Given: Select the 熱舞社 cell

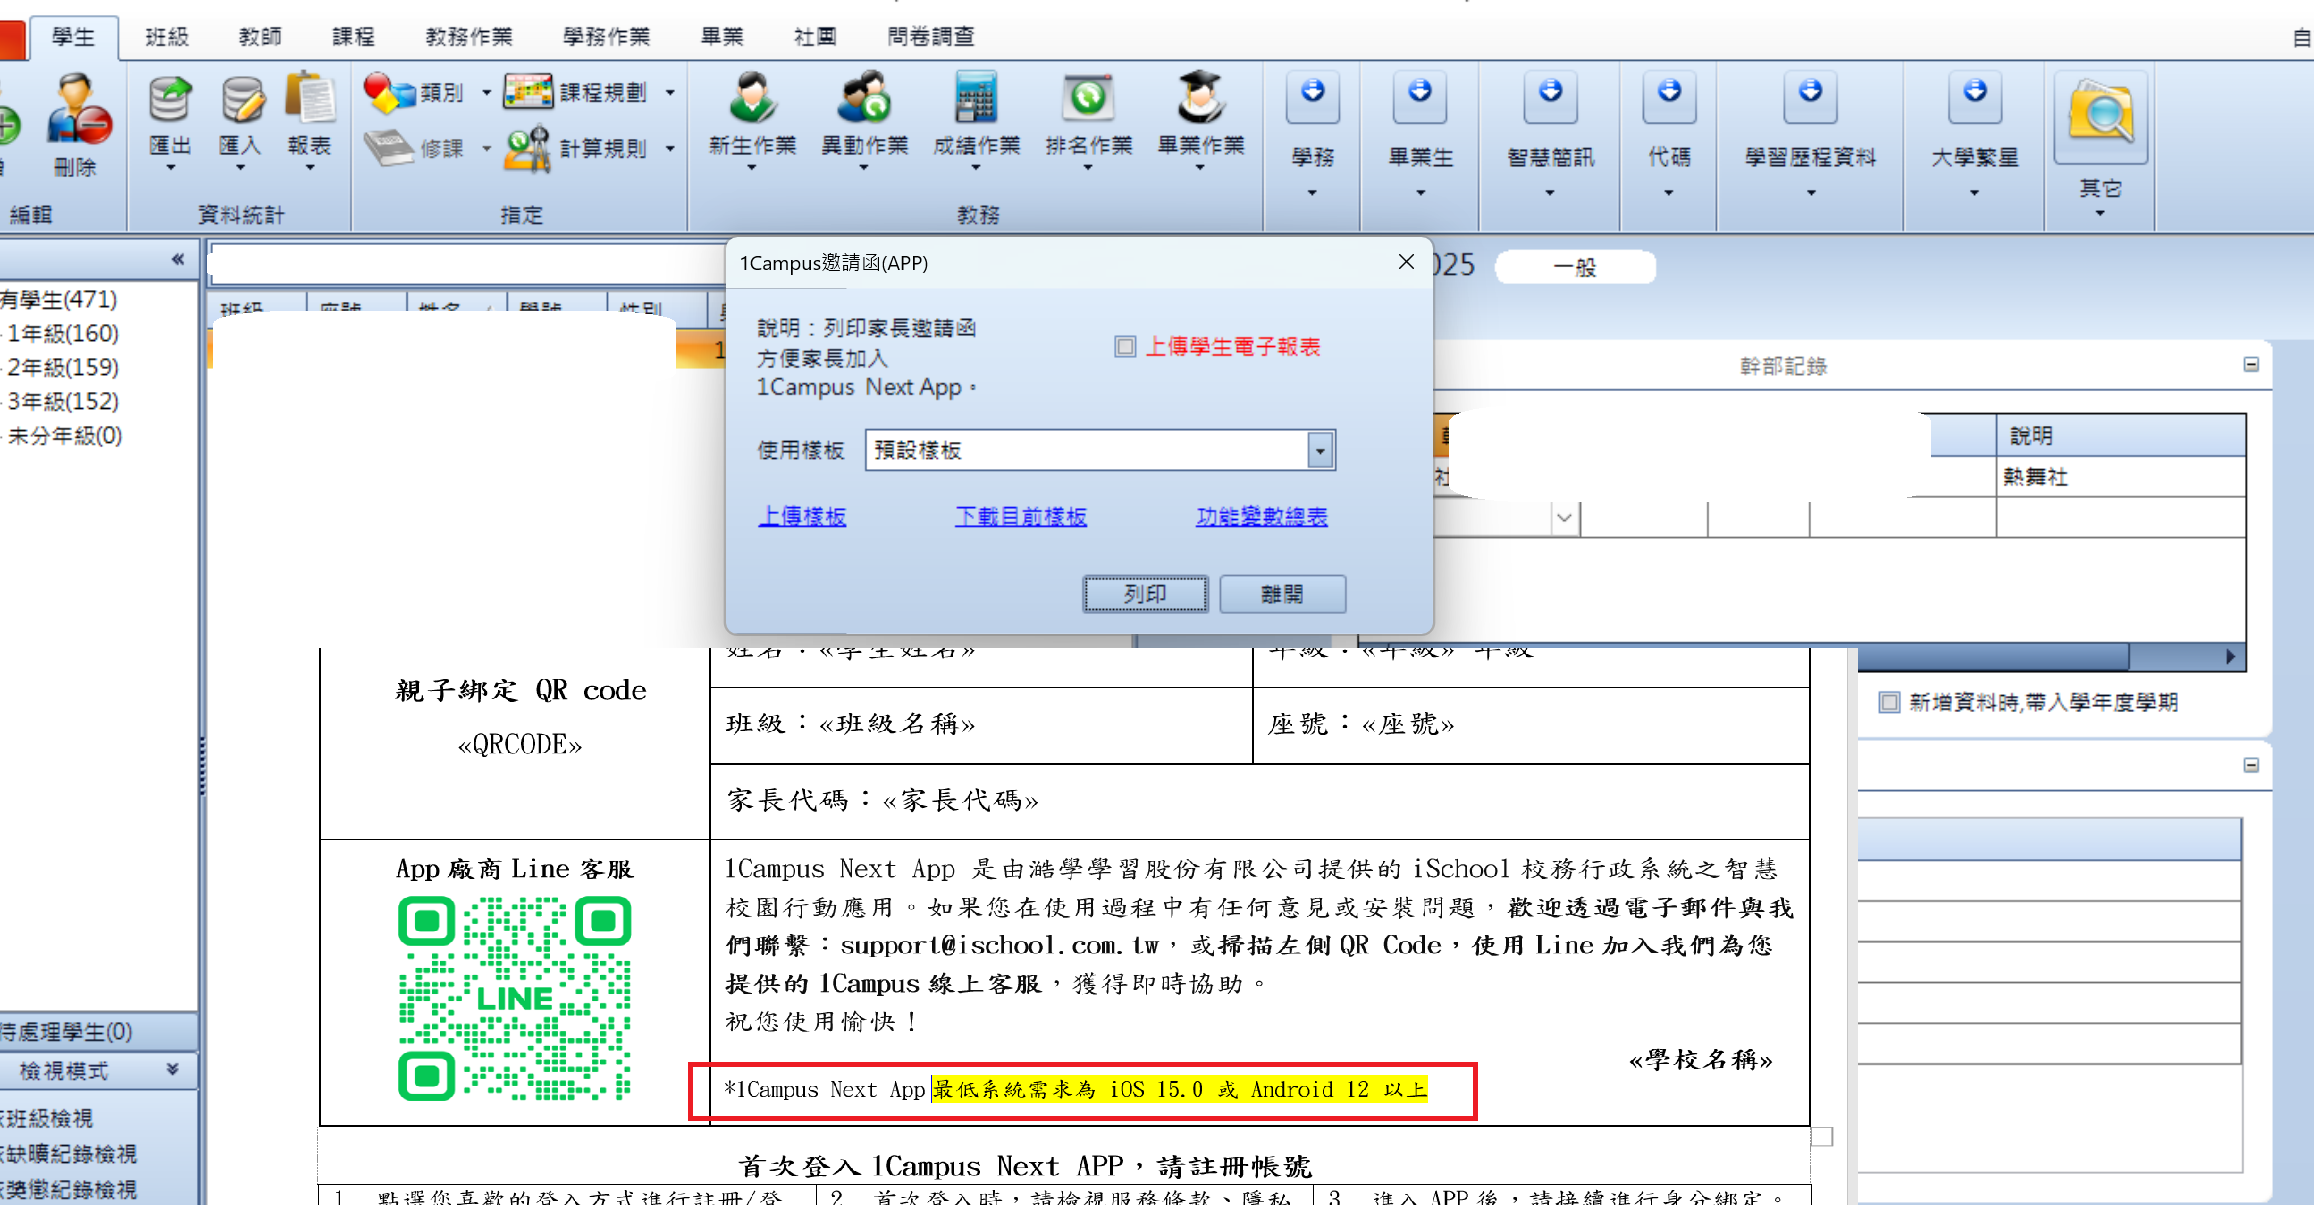Looking at the screenshot, I should [x=2121, y=477].
